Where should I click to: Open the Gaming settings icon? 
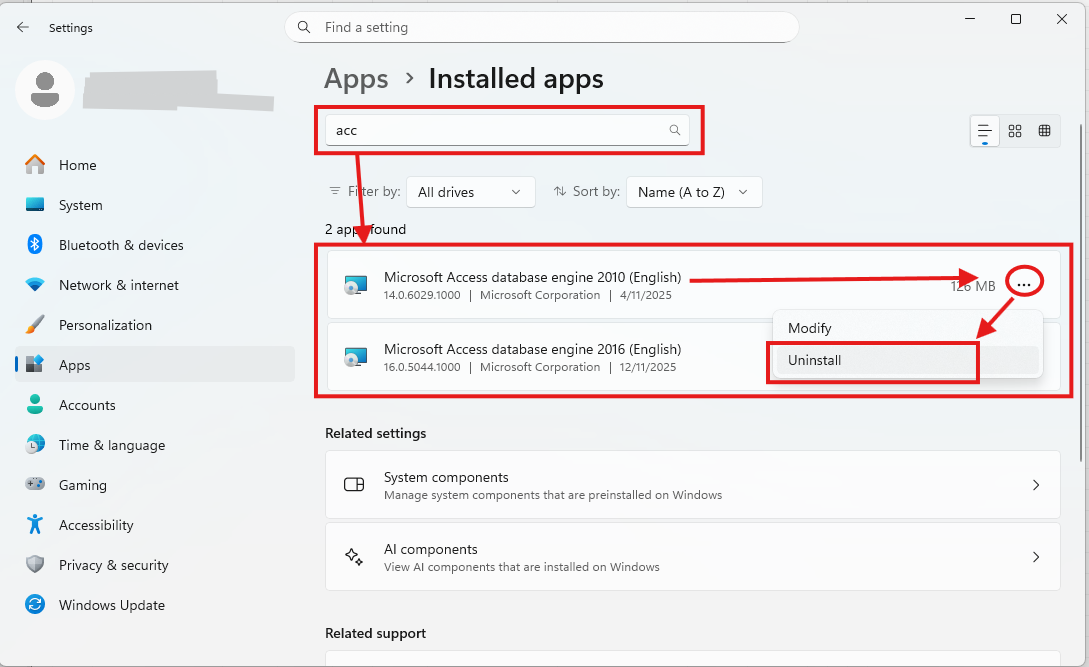point(34,485)
